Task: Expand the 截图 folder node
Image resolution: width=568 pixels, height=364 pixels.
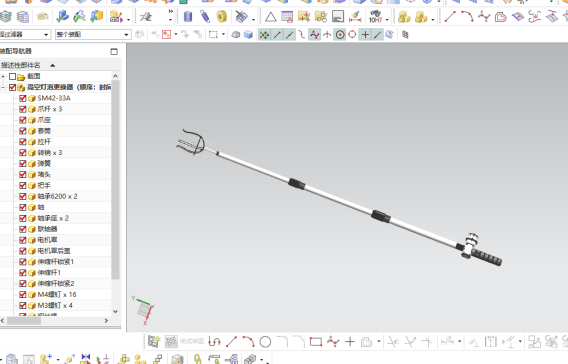Action: [3, 76]
